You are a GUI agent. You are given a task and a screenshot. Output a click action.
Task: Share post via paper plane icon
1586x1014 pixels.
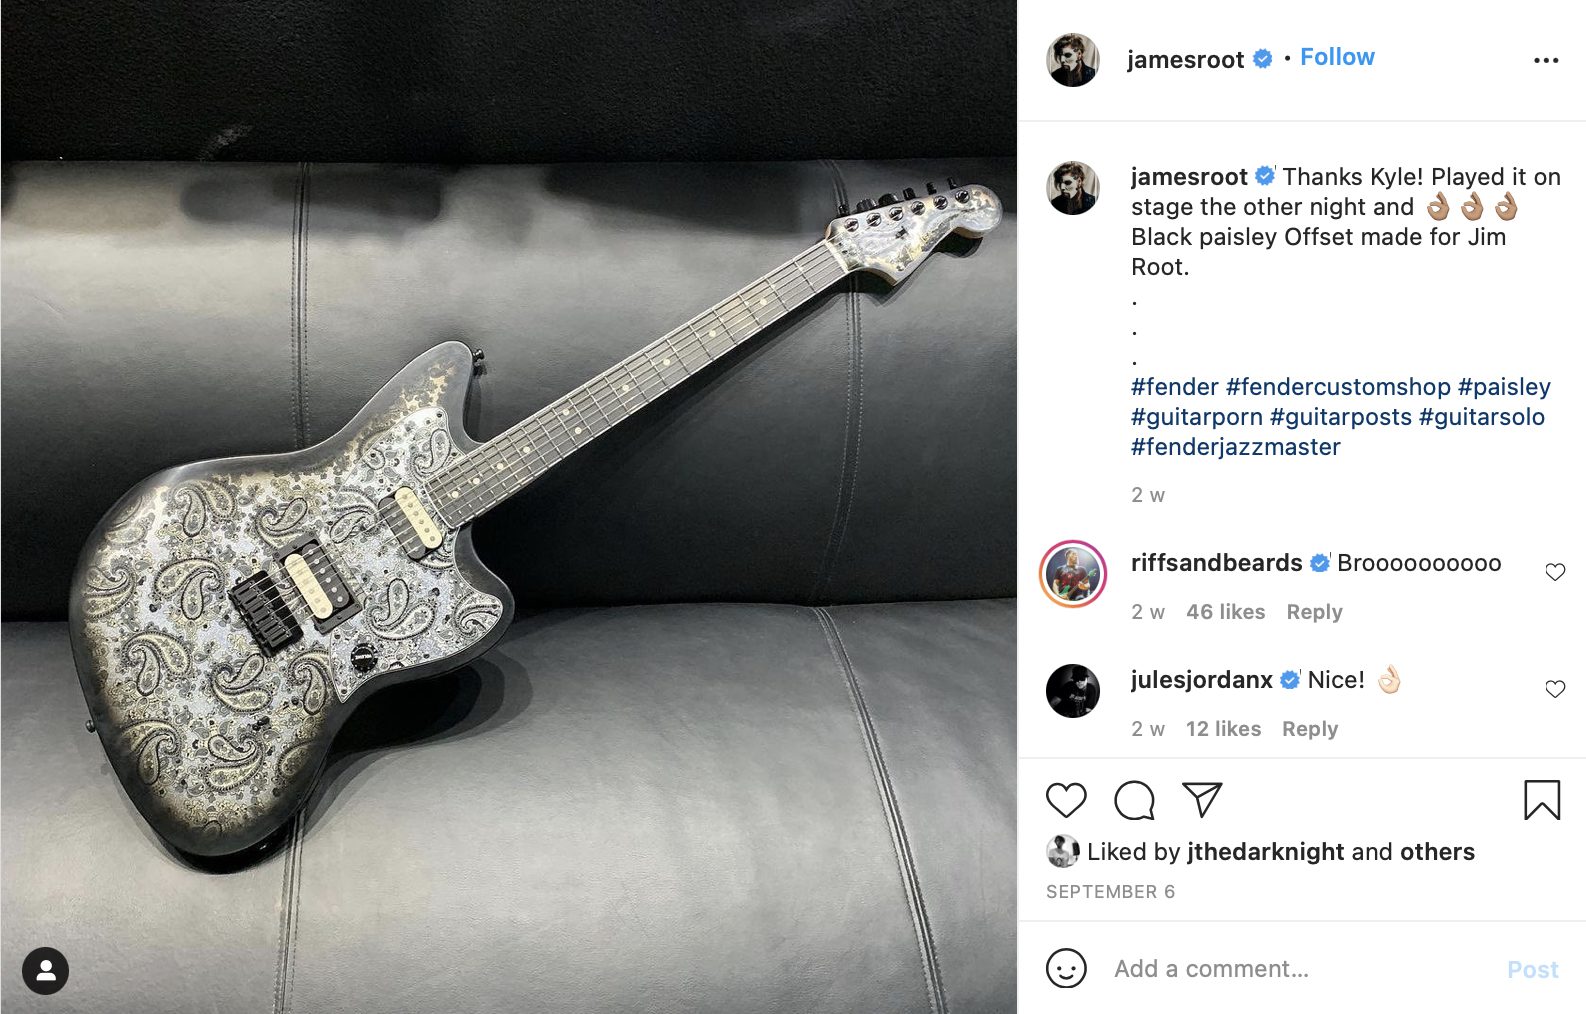tap(1202, 799)
